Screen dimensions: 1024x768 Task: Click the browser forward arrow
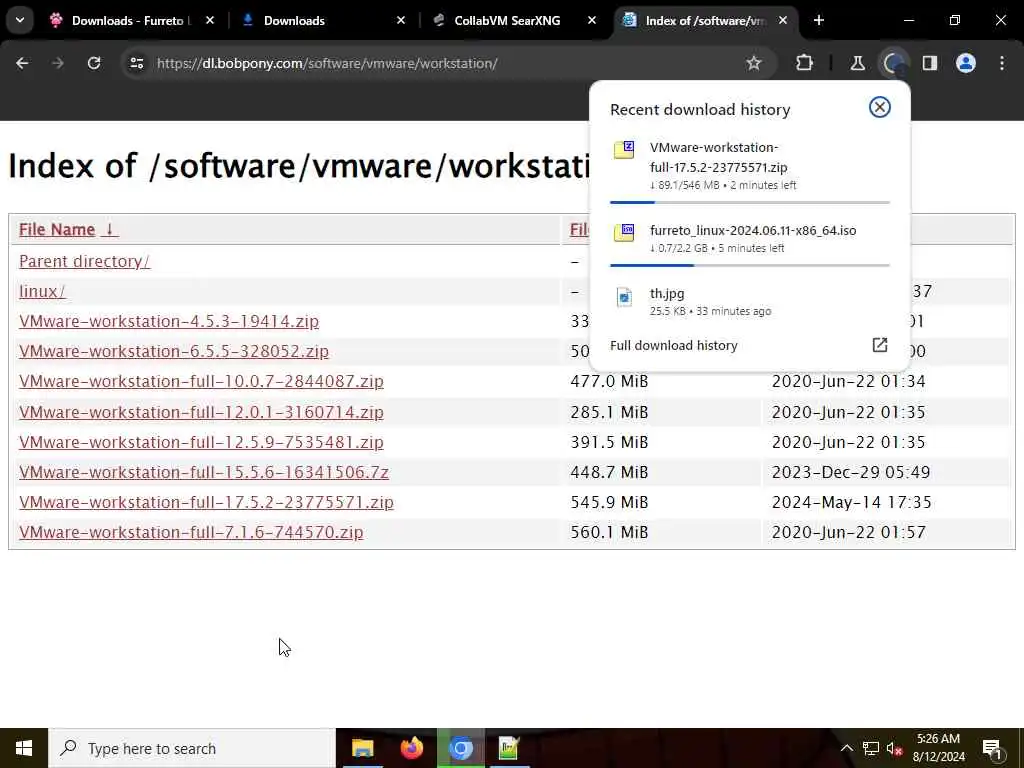(x=58, y=63)
